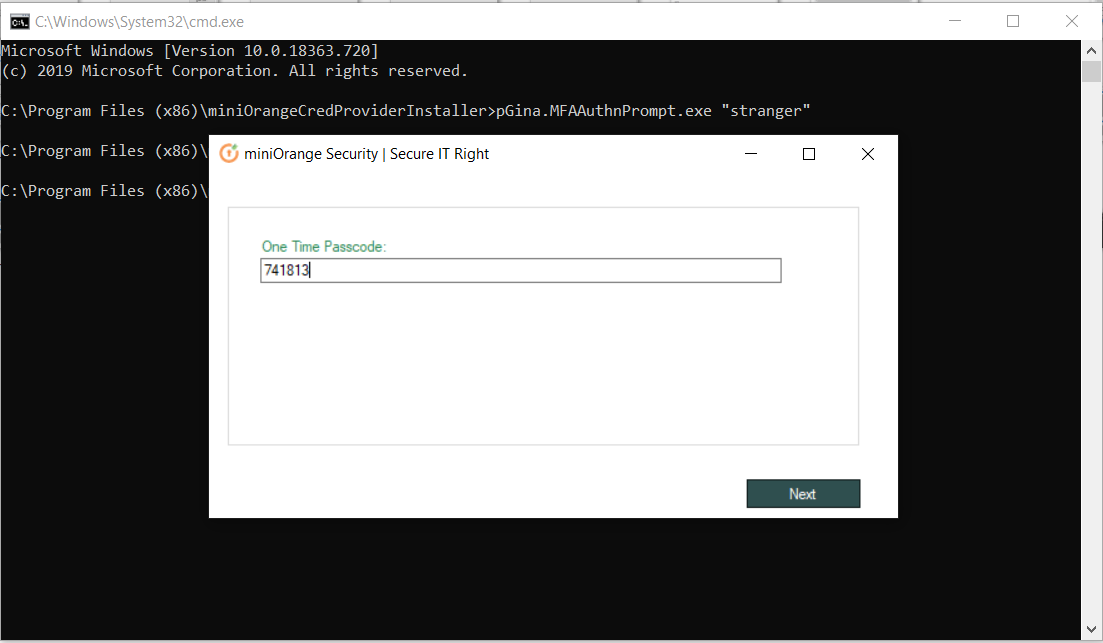
Task: Minimize the cmd.exe window
Action: pos(955,21)
